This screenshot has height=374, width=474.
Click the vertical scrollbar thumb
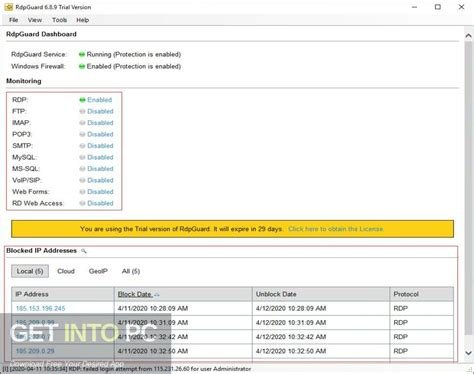coord(468,188)
